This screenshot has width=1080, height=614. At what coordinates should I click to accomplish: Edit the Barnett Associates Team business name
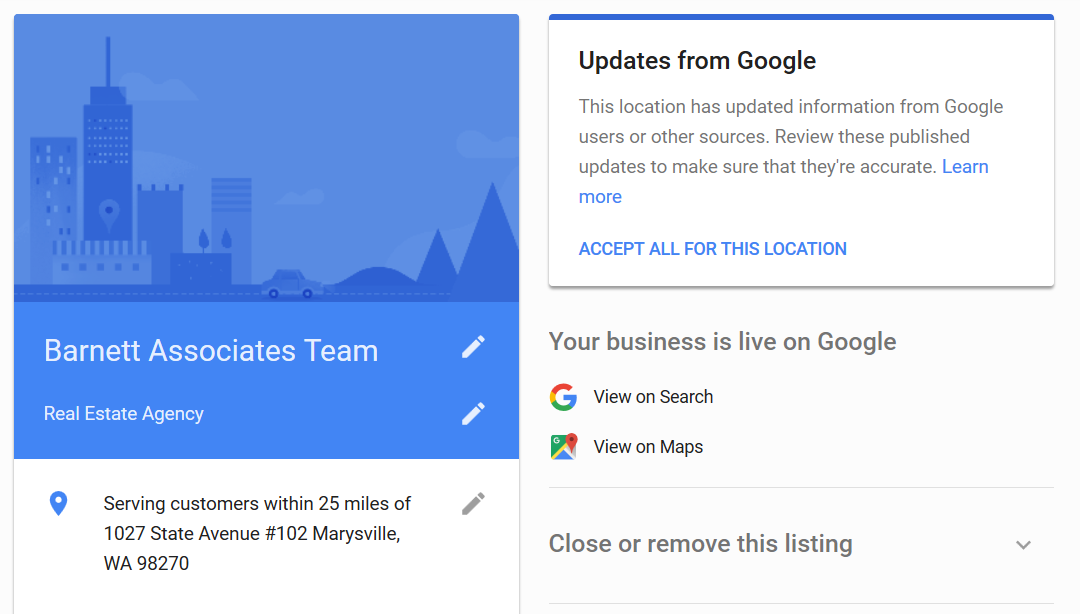473,347
